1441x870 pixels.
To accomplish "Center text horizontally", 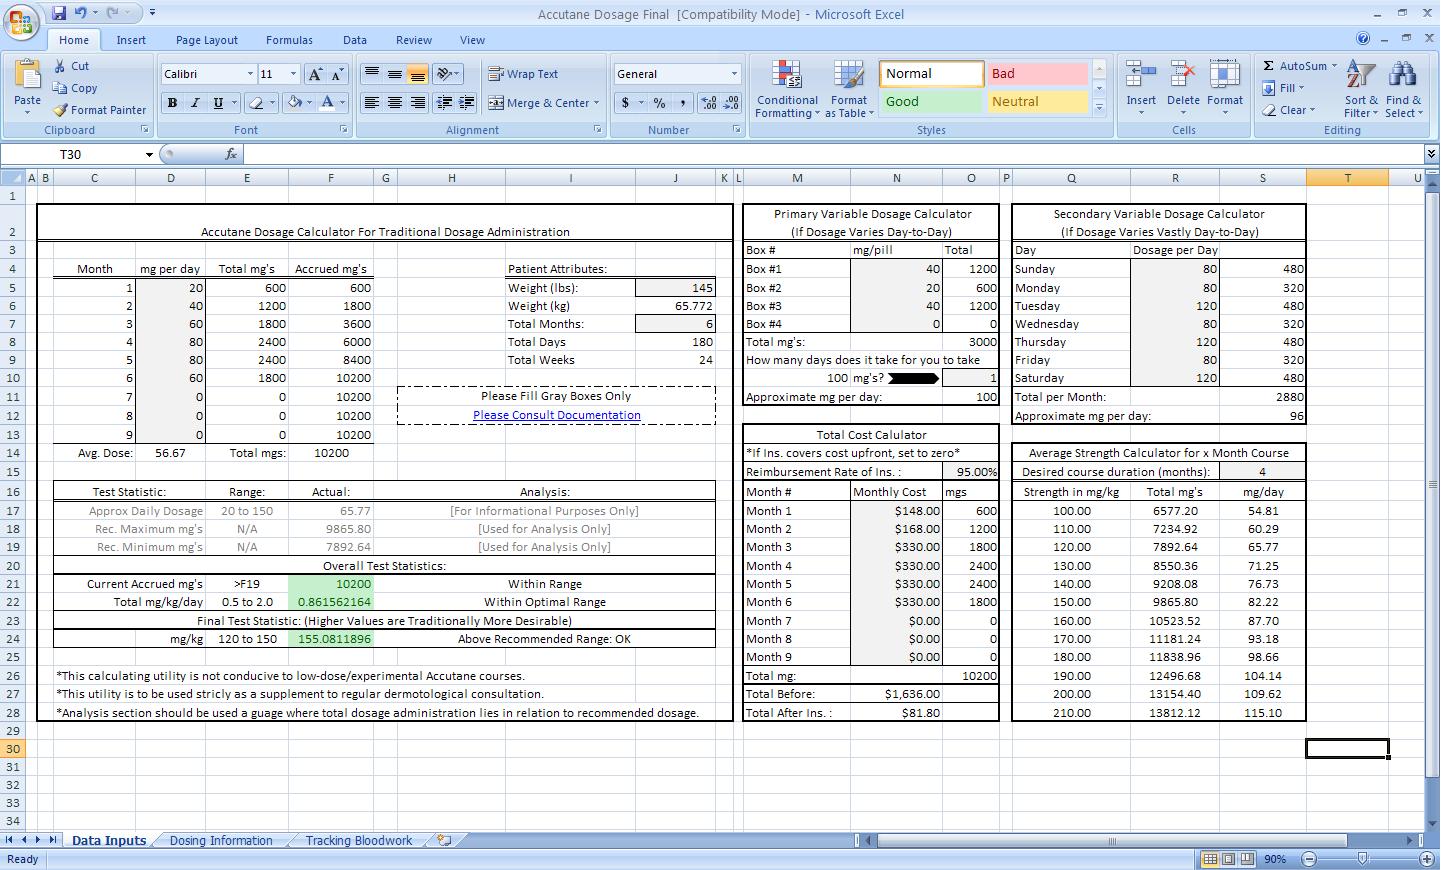I will click(x=395, y=103).
